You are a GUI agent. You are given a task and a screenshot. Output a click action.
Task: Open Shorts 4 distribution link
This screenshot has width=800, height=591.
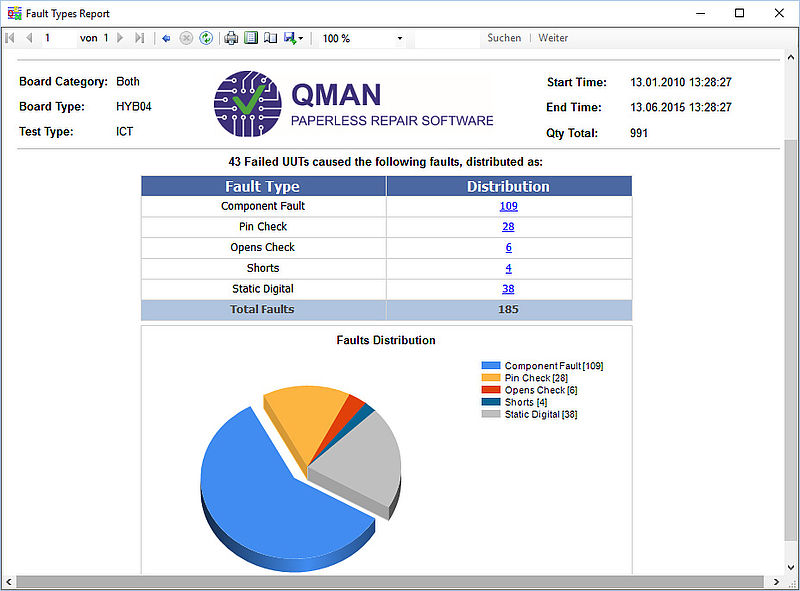[509, 268]
